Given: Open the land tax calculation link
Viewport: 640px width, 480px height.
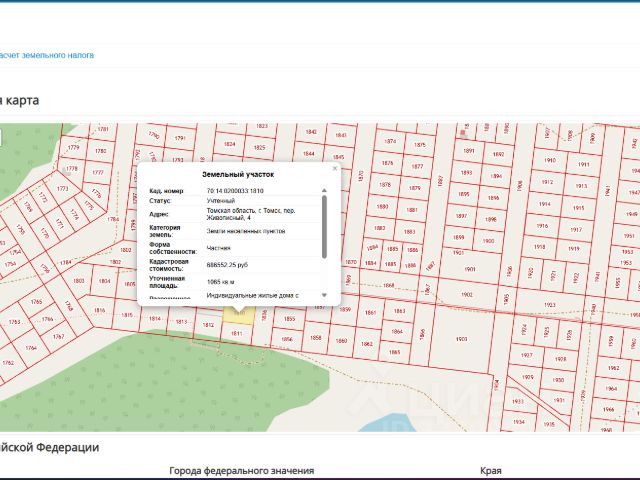Looking at the screenshot, I should (47, 55).
